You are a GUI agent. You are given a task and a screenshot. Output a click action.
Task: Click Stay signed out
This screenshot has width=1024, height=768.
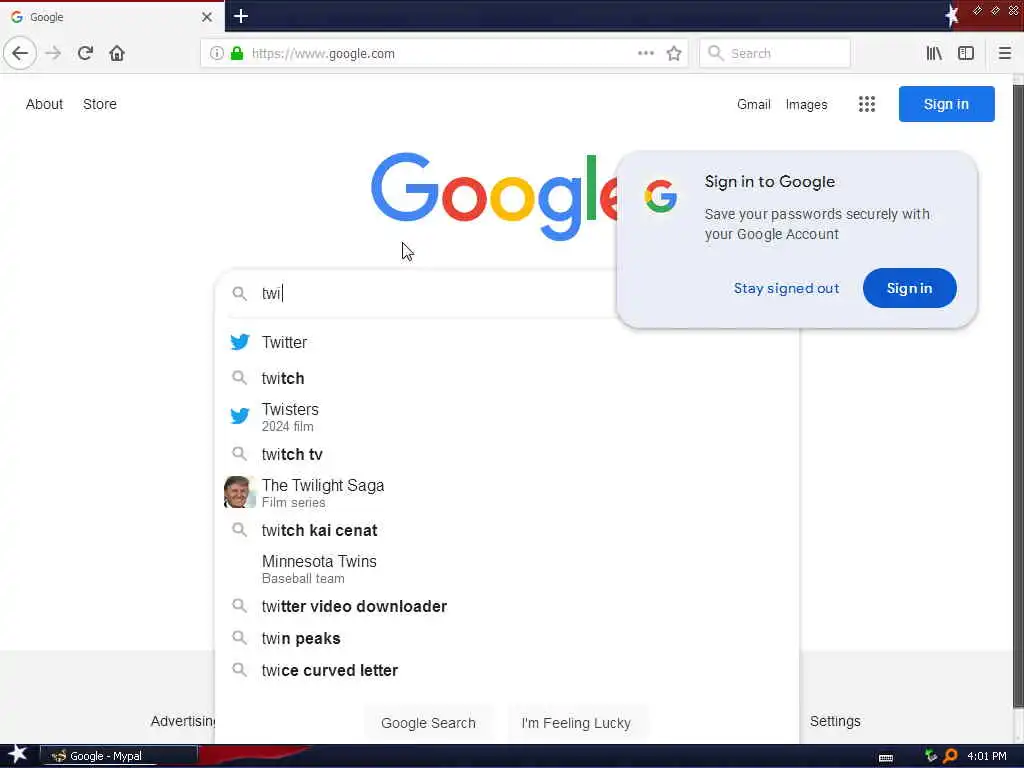pos(786,288)
